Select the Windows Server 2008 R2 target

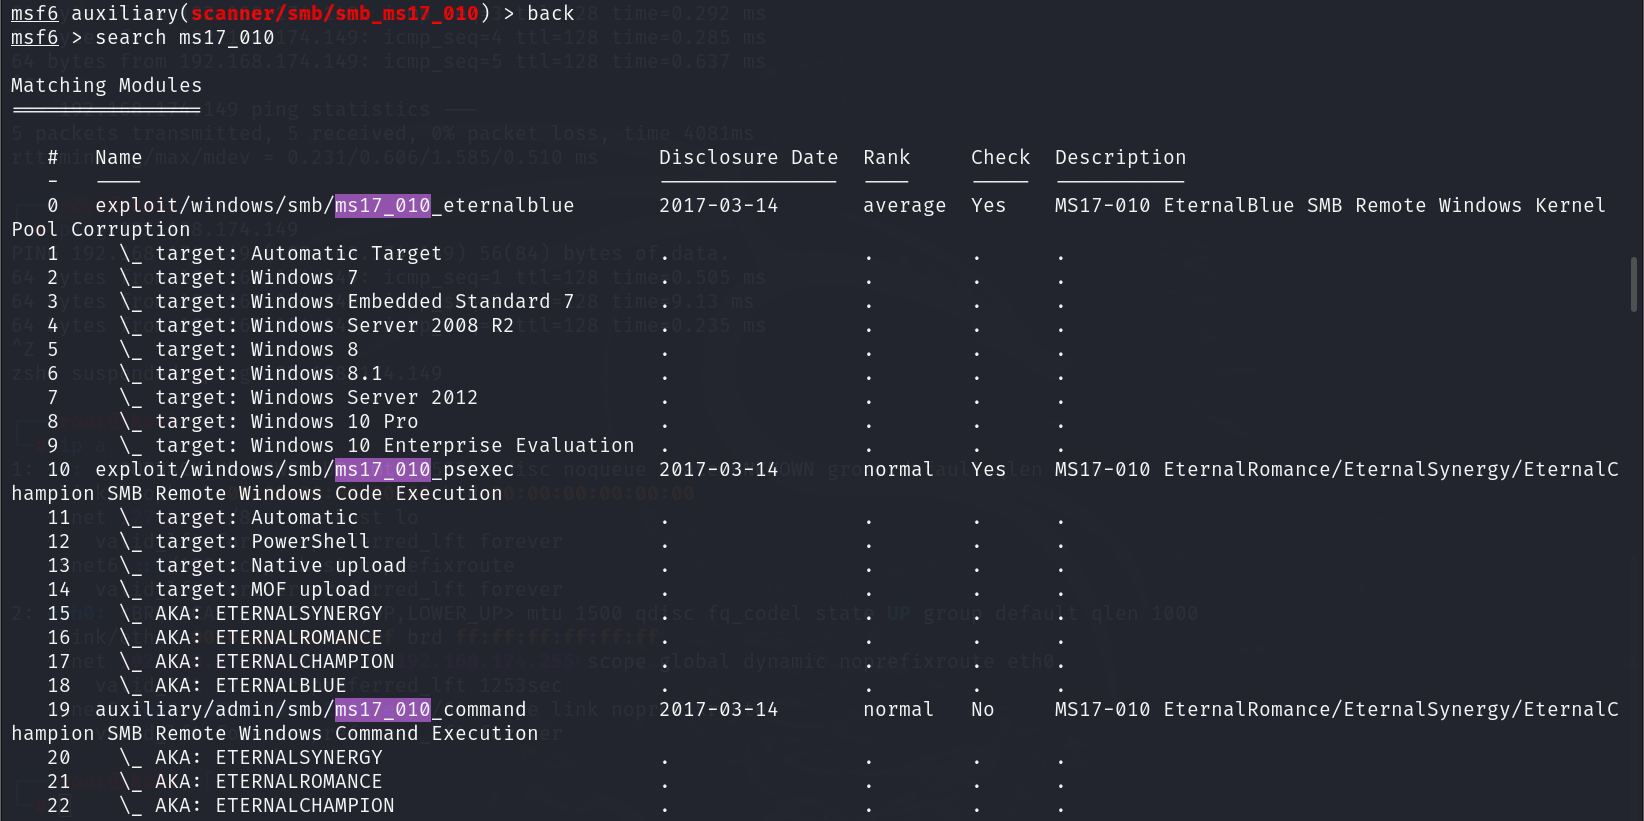click(334, 326)
